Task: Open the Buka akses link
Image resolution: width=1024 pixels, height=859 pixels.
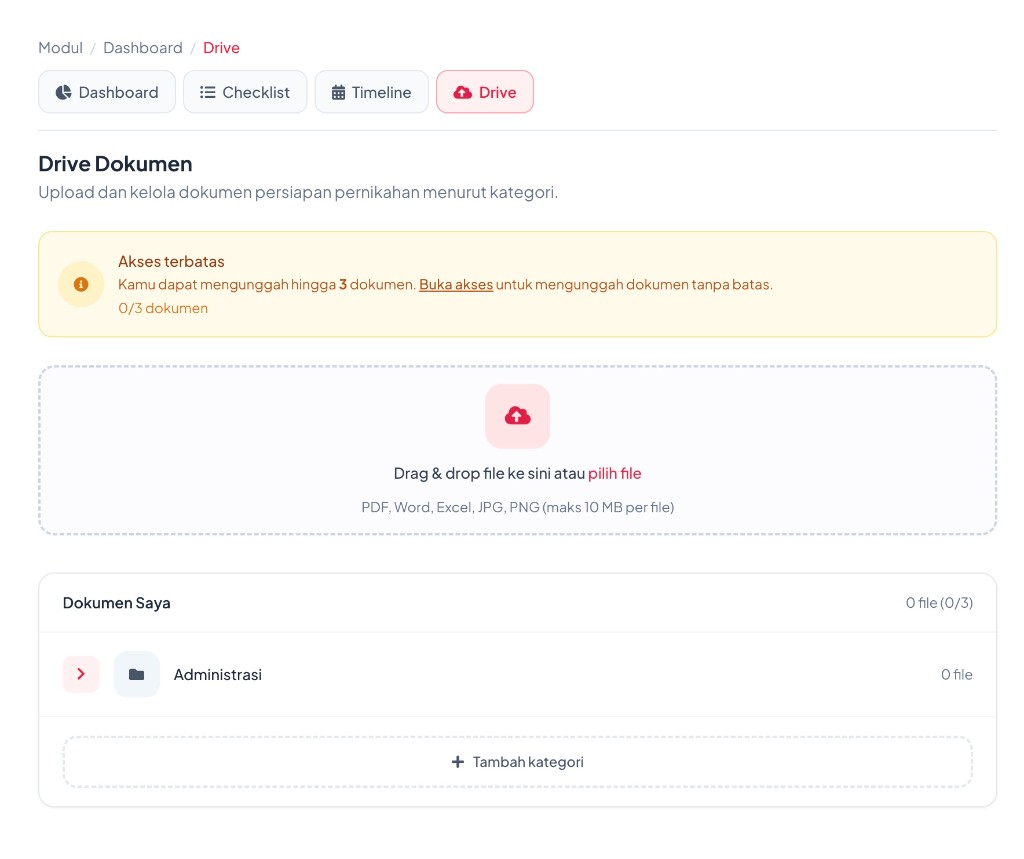Action: 456,285
